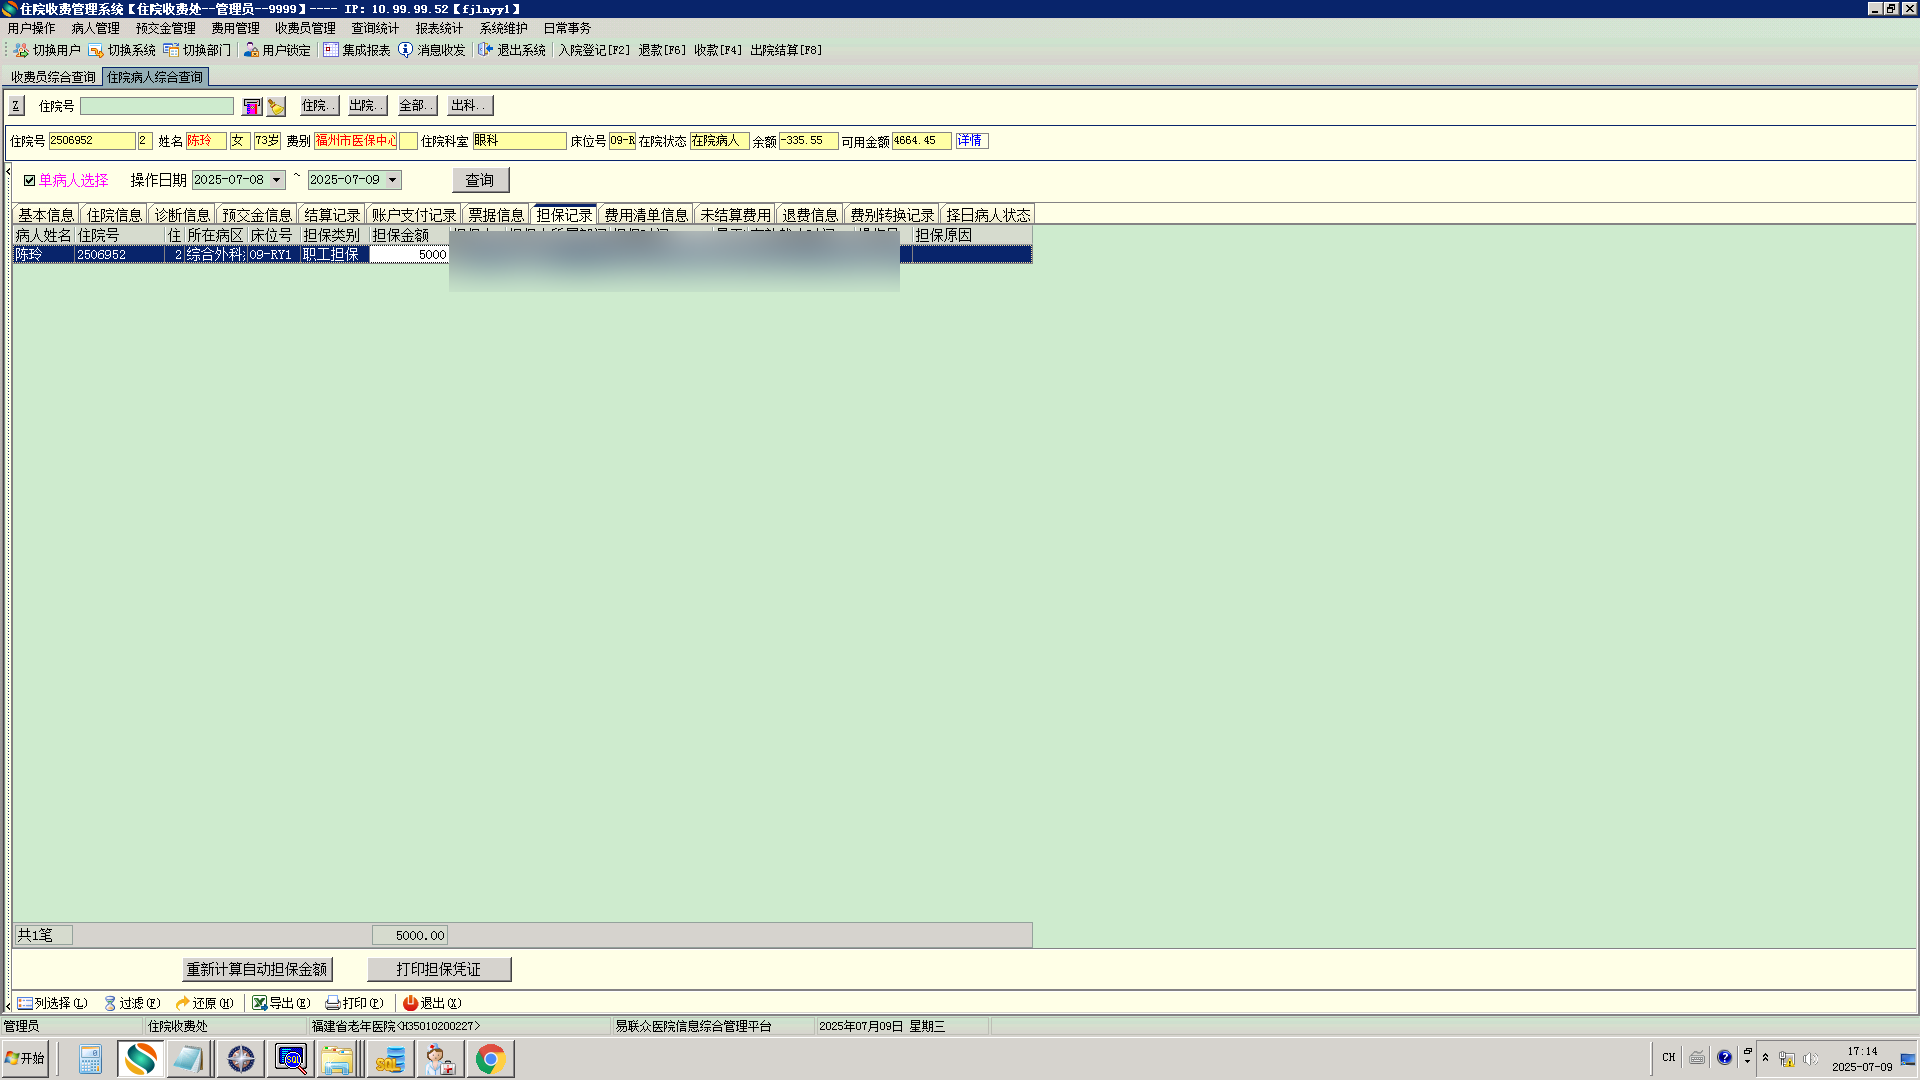Open the start date 2025-07-08 dropdown
Screen dimensions: 1920x1080
coord(277,180)
